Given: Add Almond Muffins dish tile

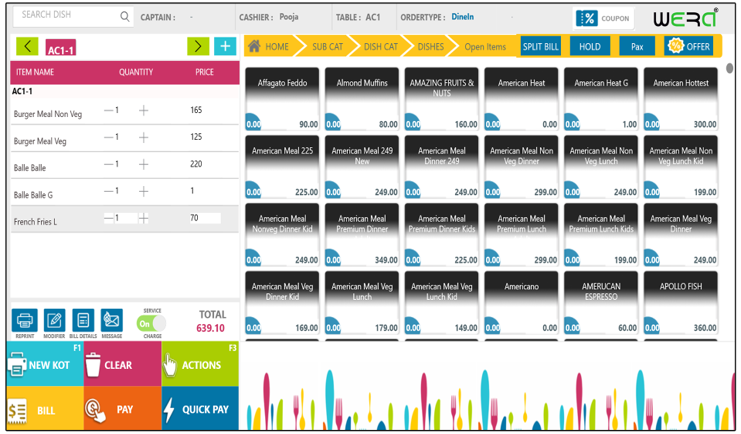Looking at the screenshot, I should [x=362, y=99].
